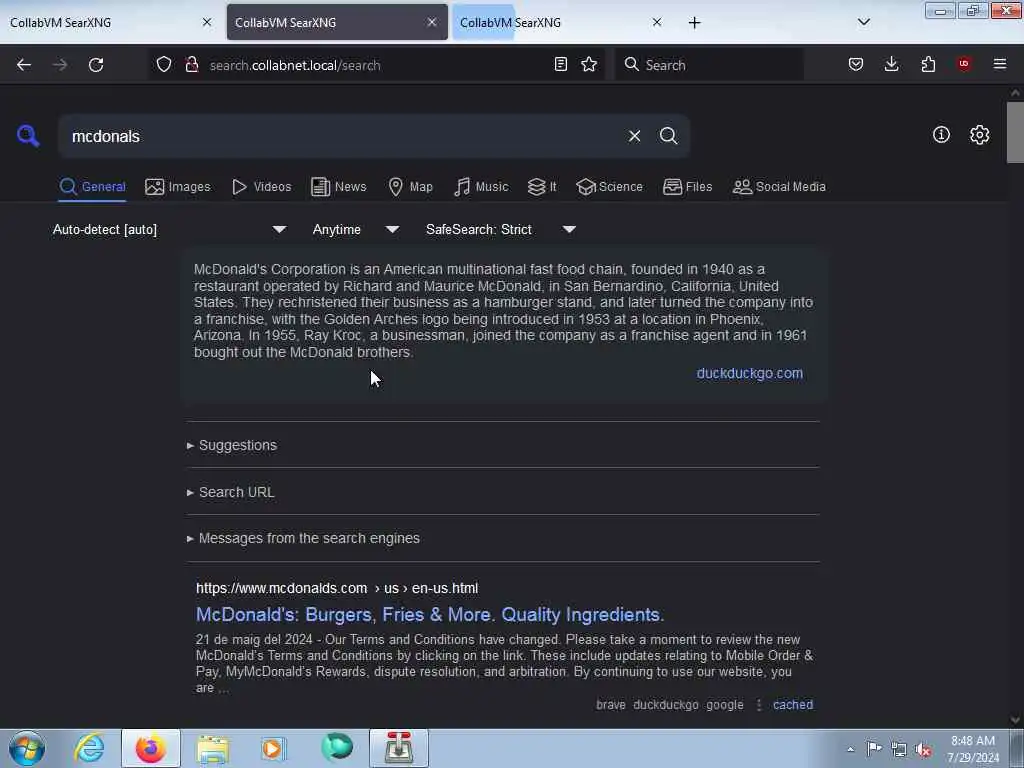Image resolution: width=1024 pixels, height=768 pixels.
Task: Clear the mcdonals search query
Action: tap(634, 136)
